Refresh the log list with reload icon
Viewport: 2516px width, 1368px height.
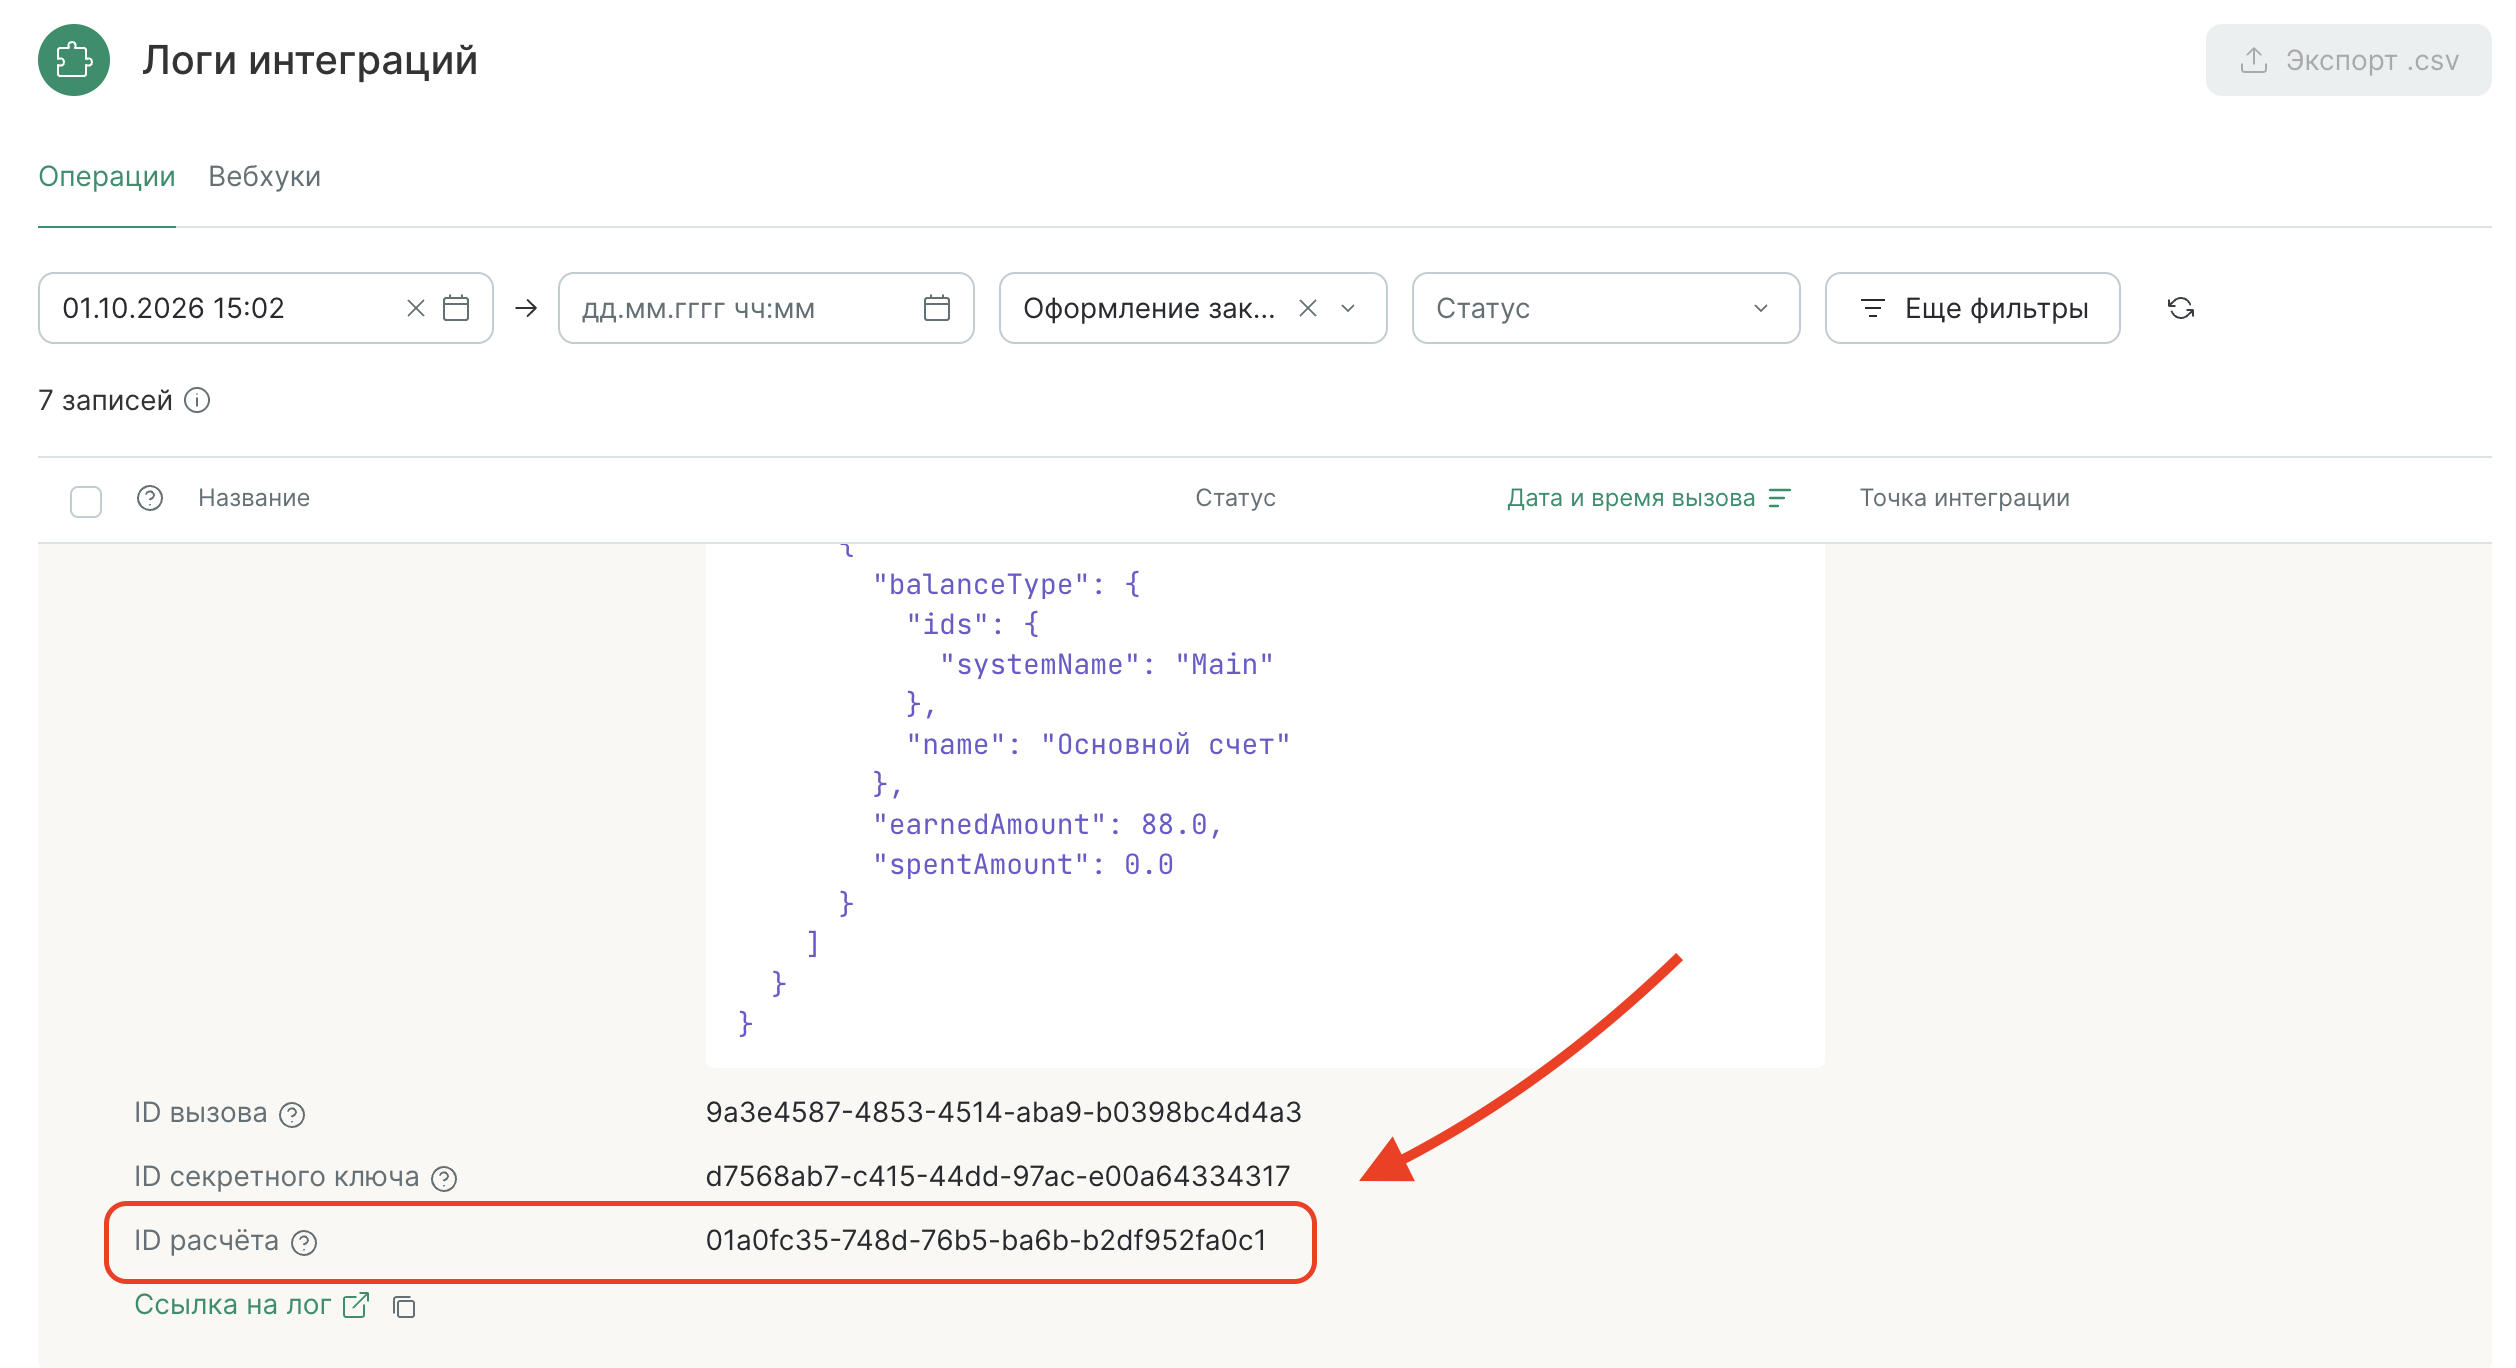tap(2181, 308)
